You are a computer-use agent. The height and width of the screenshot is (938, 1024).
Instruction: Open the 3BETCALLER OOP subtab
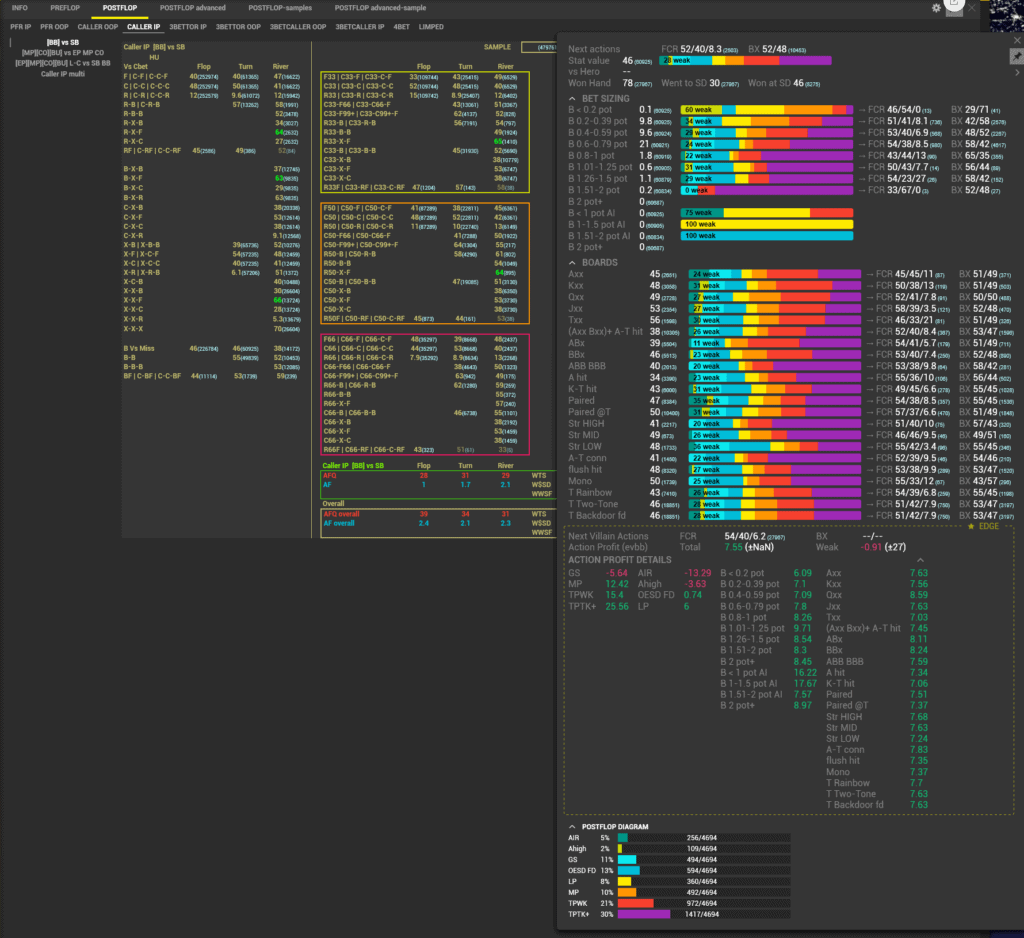[x=298, y=27]
